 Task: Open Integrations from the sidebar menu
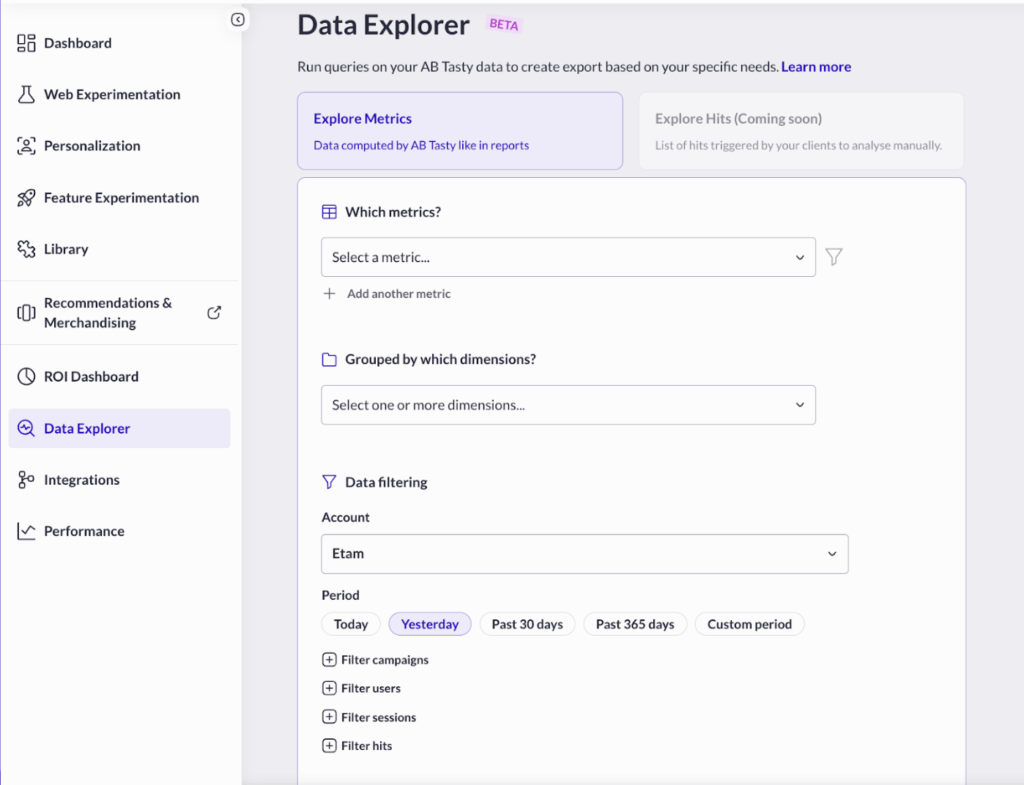pos(81,480)
